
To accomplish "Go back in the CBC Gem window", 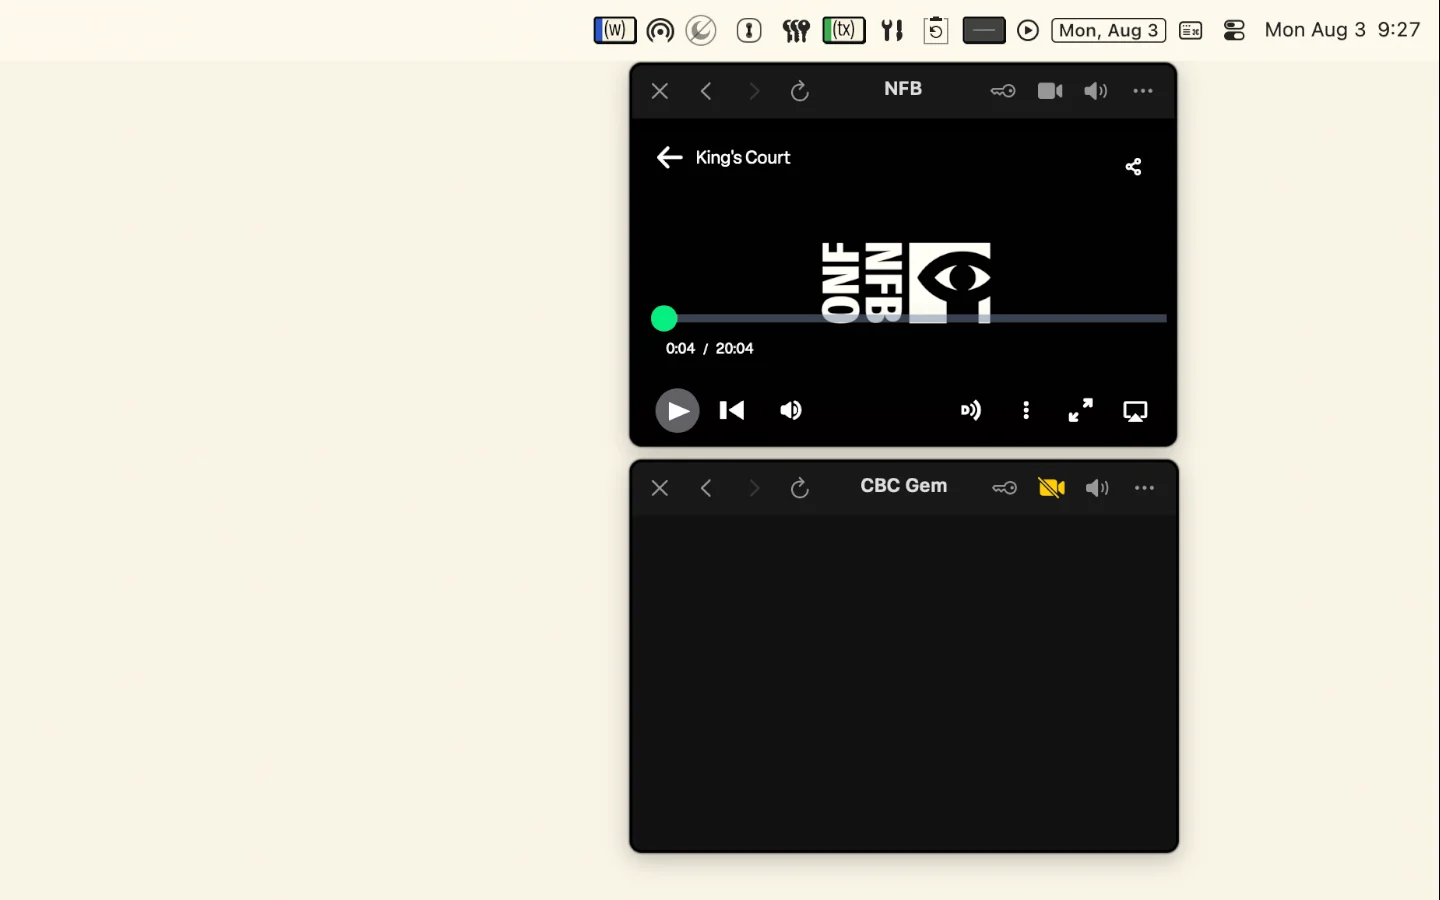I will 706,488.
